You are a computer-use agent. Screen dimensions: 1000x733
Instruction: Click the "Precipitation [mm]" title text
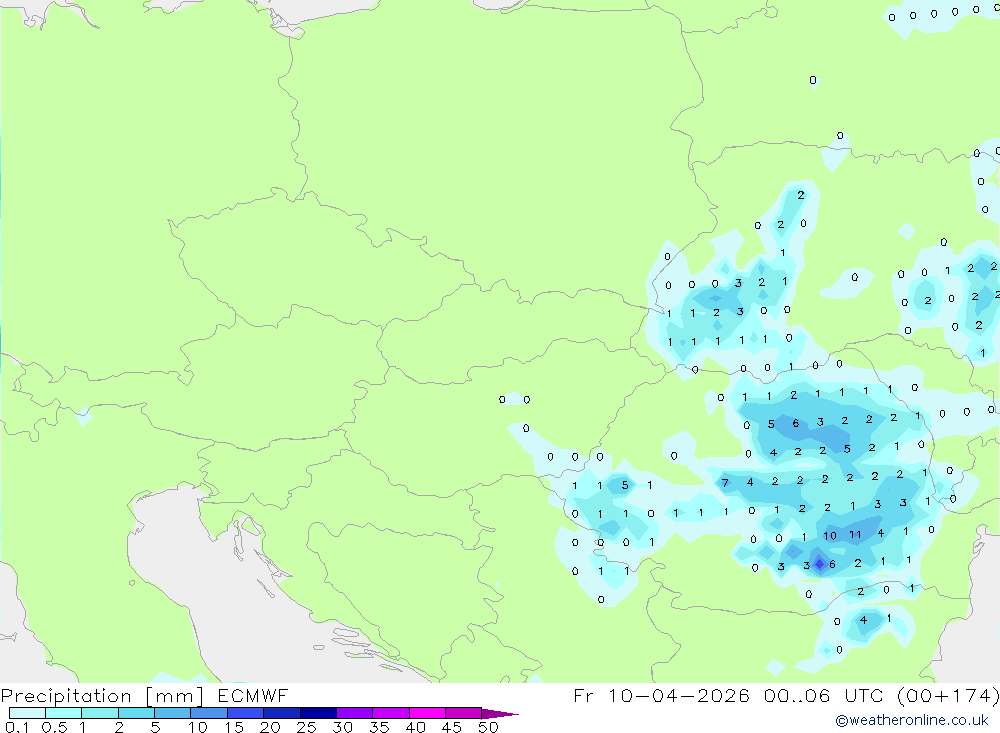tap(102, 696)
